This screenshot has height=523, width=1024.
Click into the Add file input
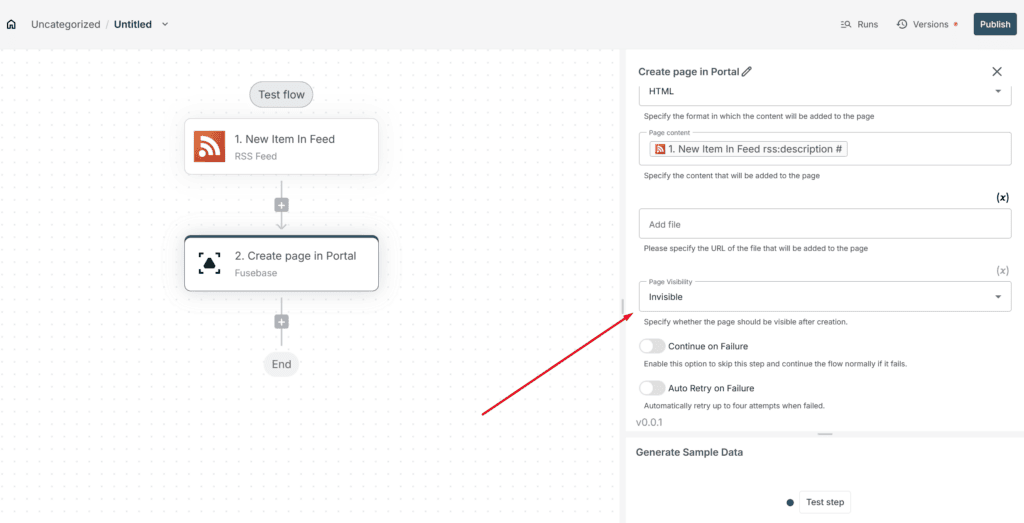825,224
